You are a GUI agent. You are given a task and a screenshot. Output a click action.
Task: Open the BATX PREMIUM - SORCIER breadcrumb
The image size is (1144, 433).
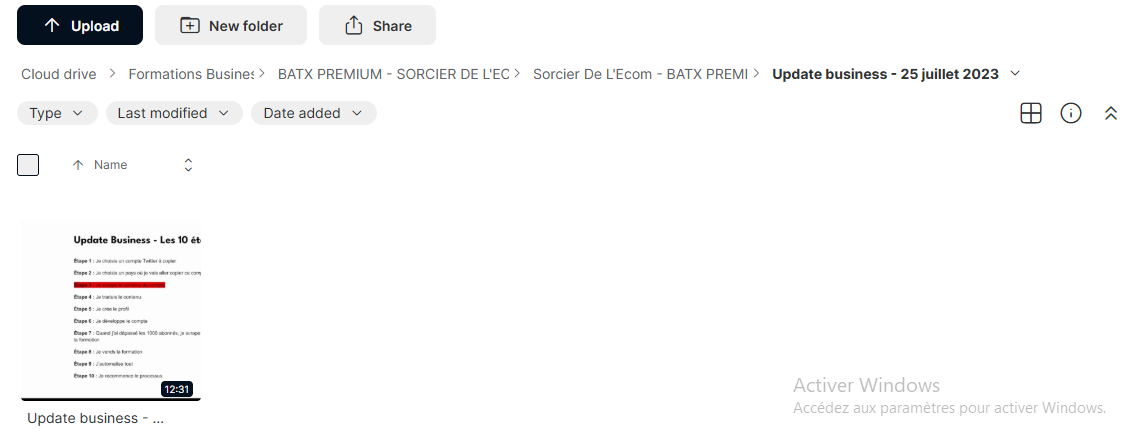tap(393, 74)
